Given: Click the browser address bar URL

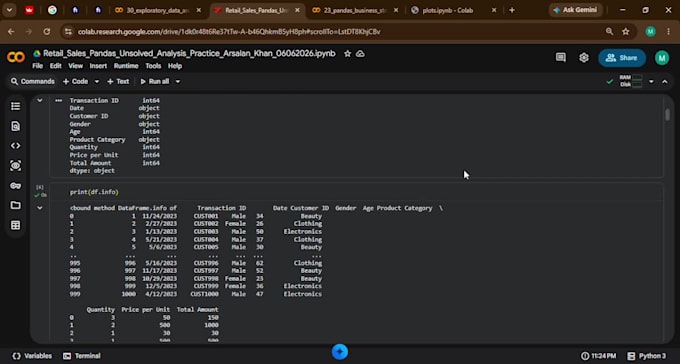Looking at the screenshot, I should (229, 32).
